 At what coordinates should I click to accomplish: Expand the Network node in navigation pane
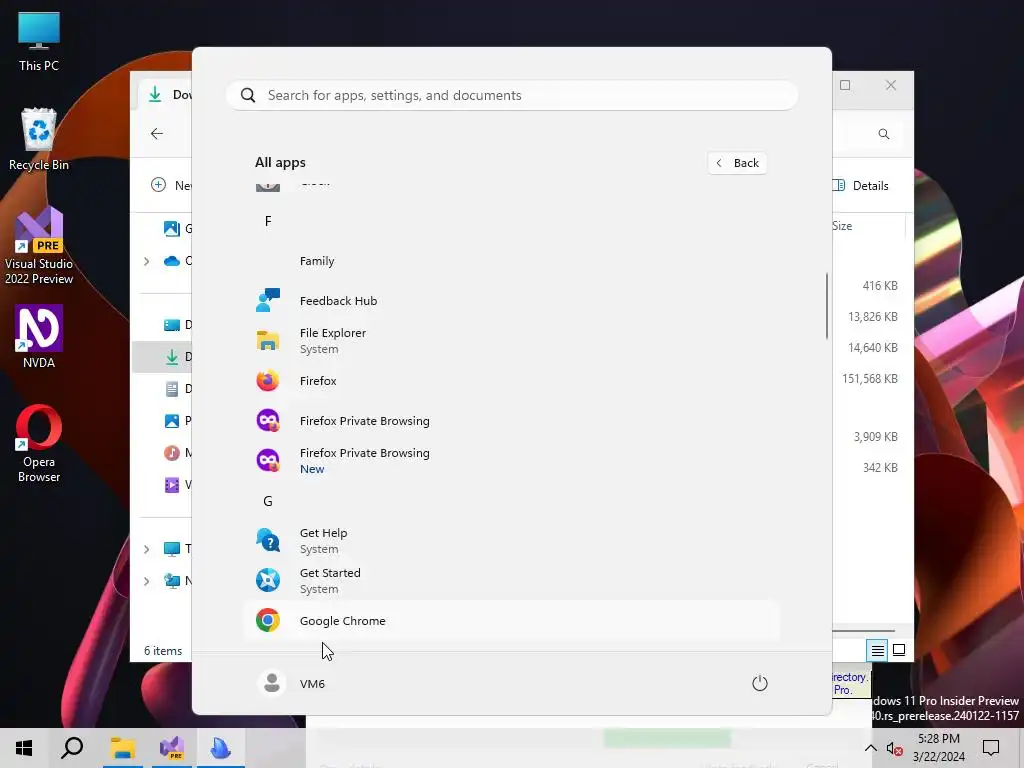pyautogui.click(x=146, y=581)
